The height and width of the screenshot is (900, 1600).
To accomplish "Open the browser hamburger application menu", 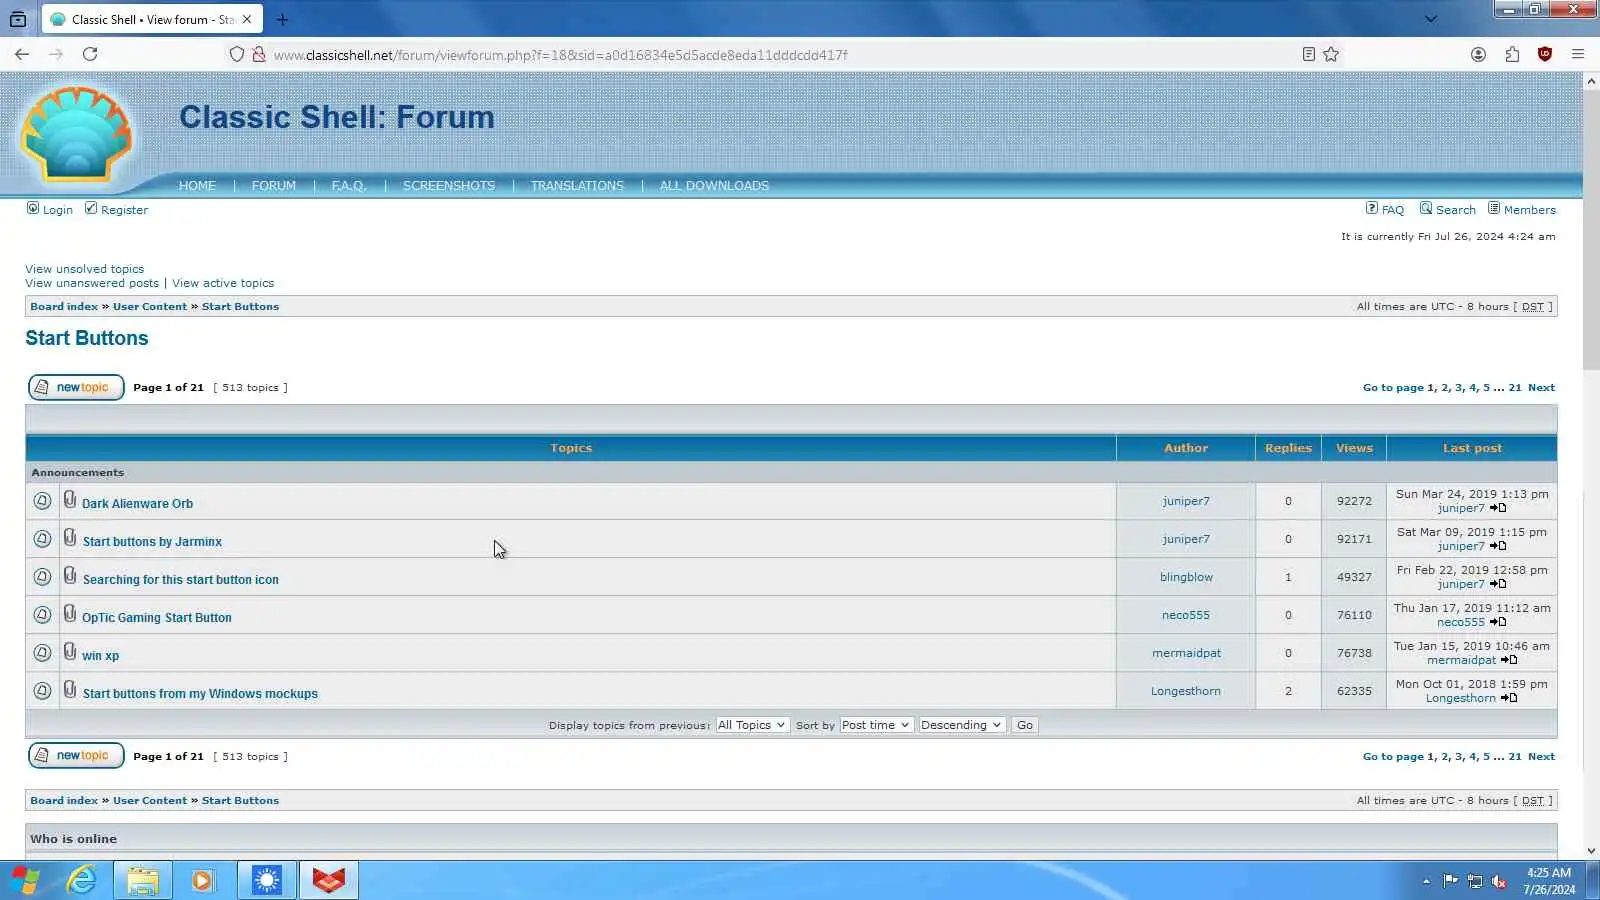I will click(1578, 54).
